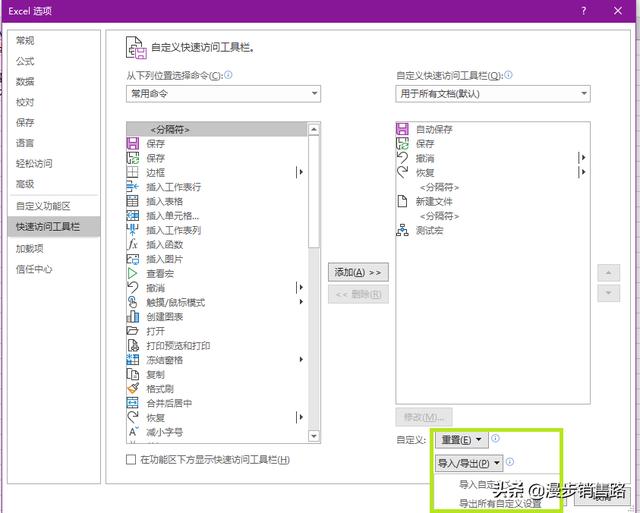Viewport: 640px width, 513px height.
Task: Select the 测试宏 macro icon
Action: [402, 230]
